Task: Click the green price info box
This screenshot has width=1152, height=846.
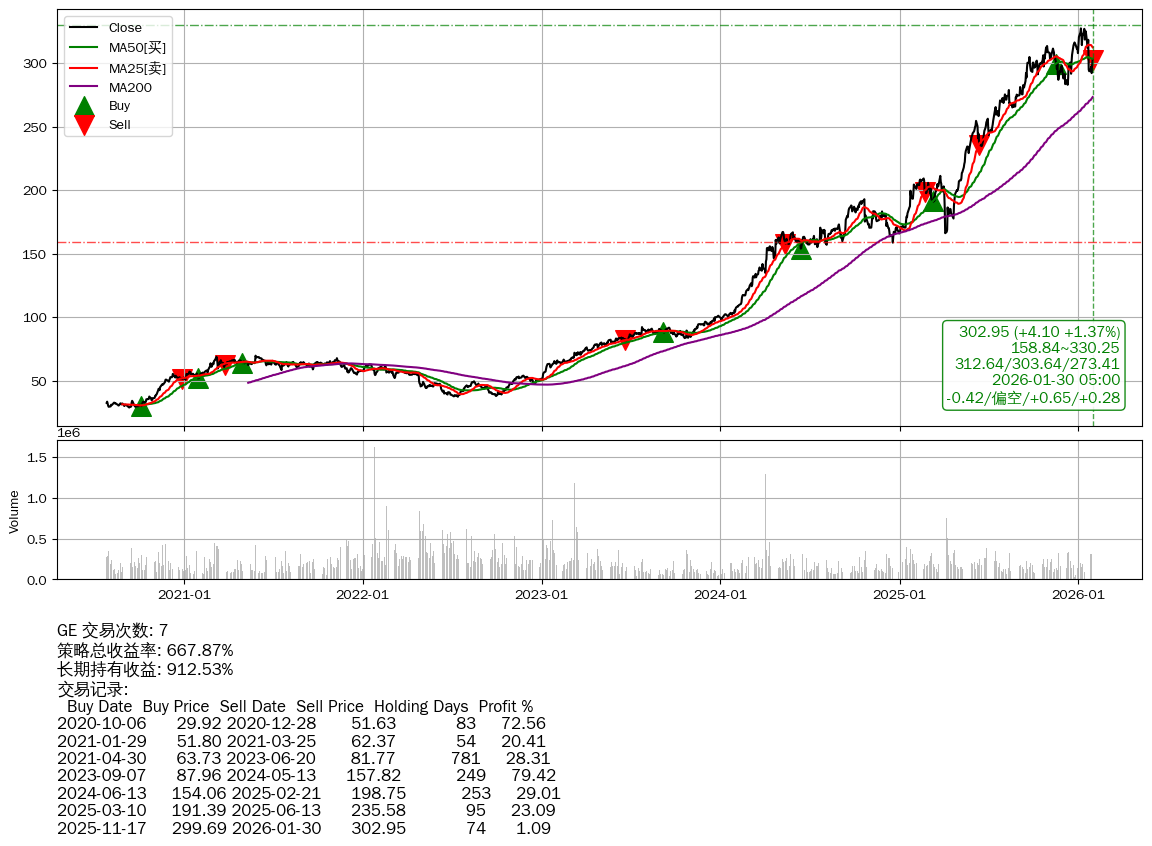Action: [x=1034, y=365]
